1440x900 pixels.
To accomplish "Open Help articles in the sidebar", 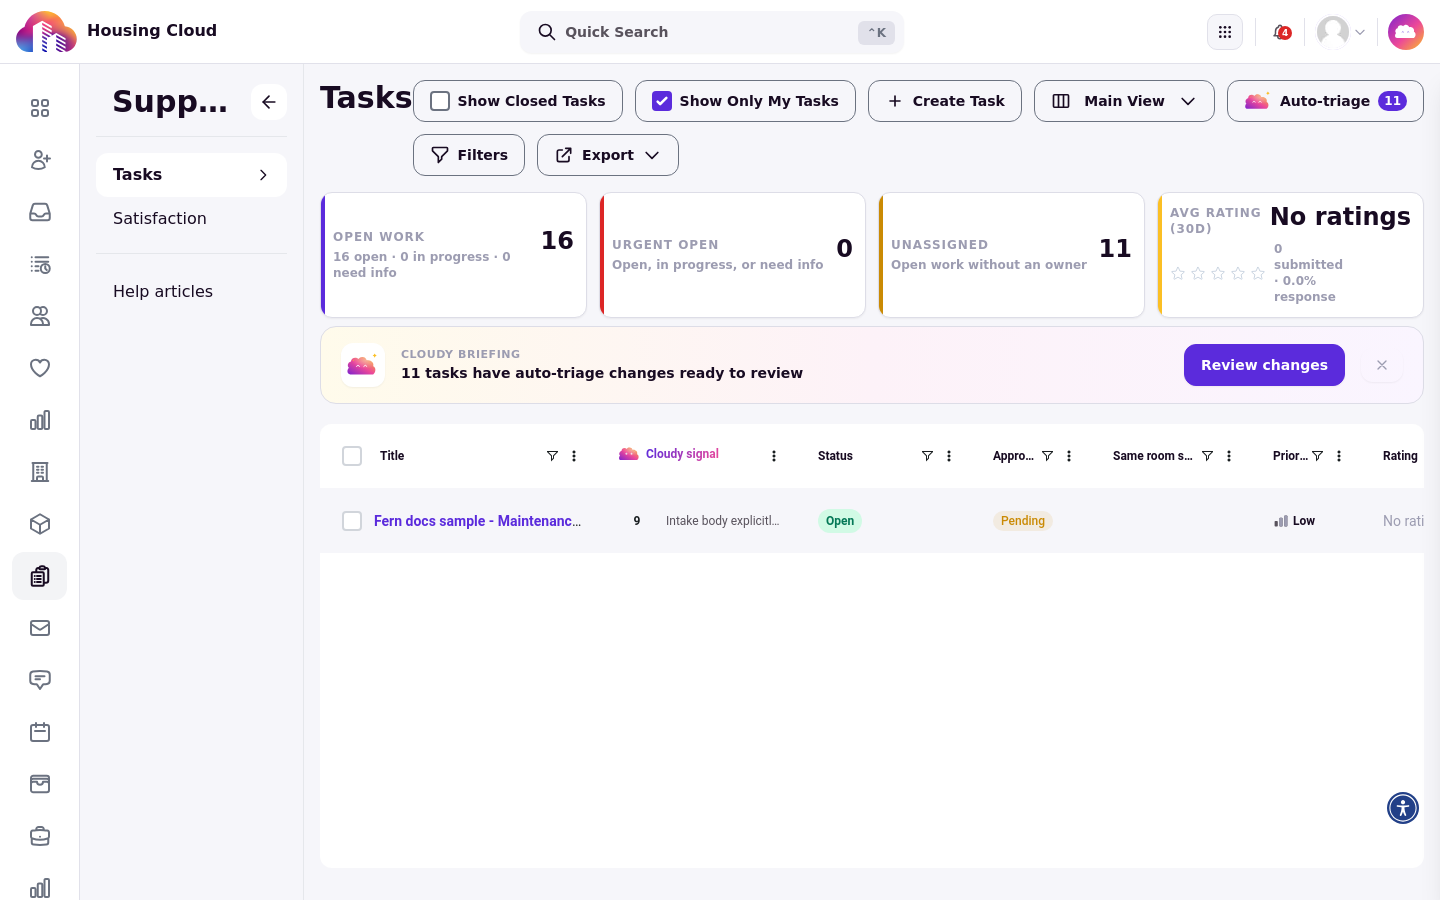I will [x=163, y=291].
